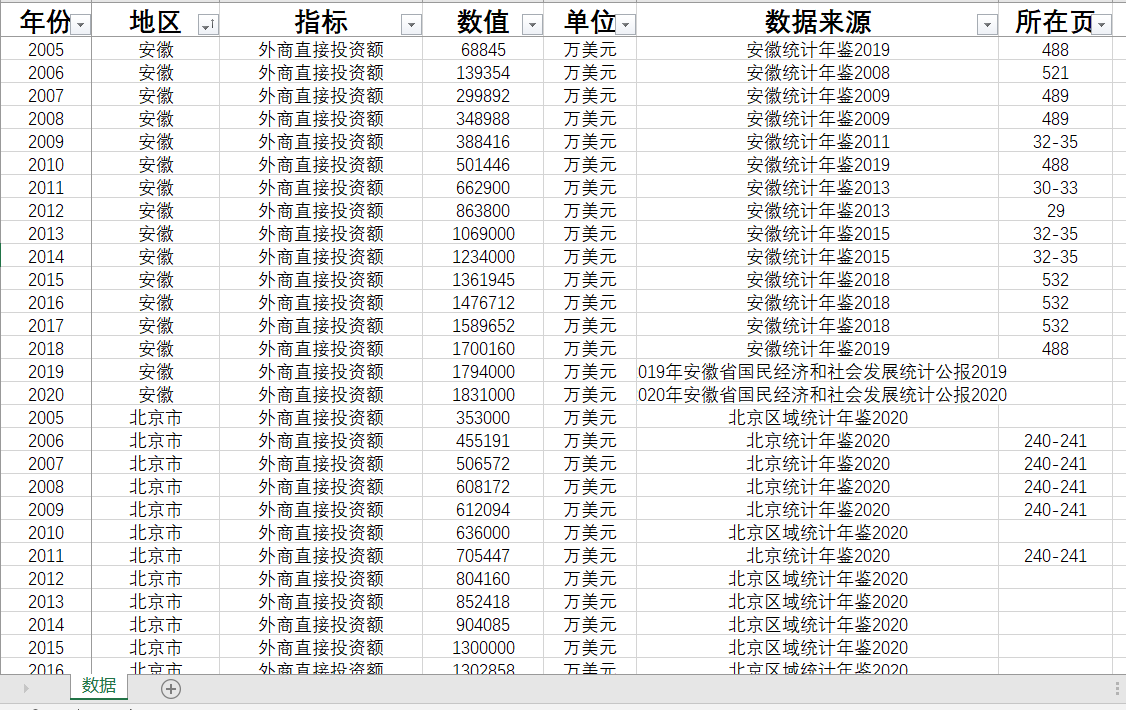
Task: Select the 数据来源 header cell
Action: click(817, 22)
